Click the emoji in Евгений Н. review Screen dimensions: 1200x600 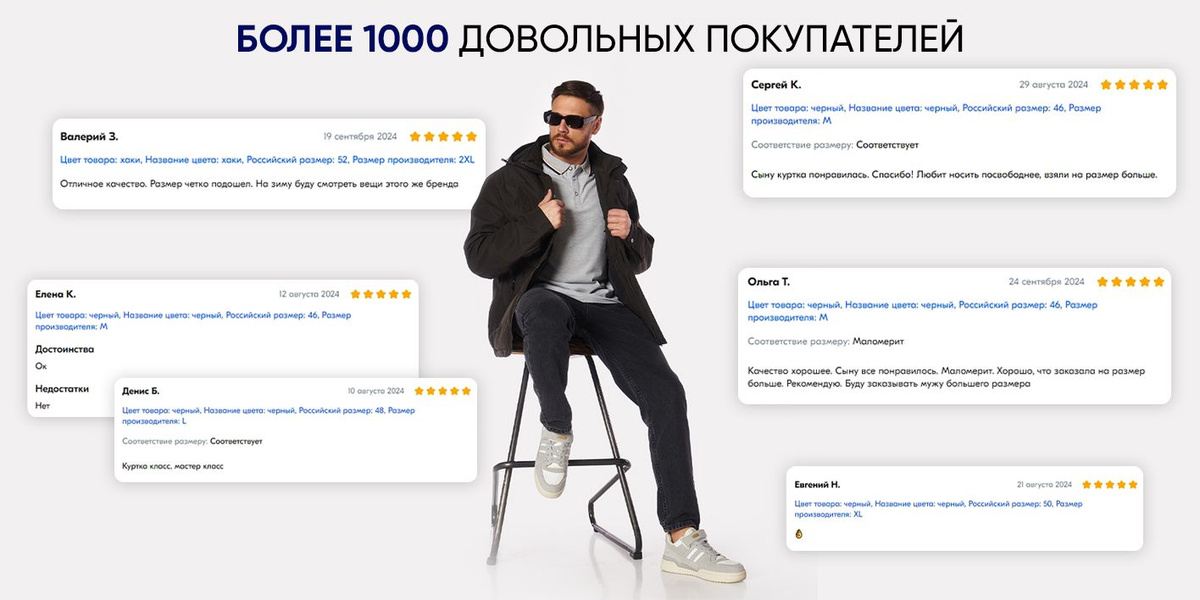click(799, 534)
